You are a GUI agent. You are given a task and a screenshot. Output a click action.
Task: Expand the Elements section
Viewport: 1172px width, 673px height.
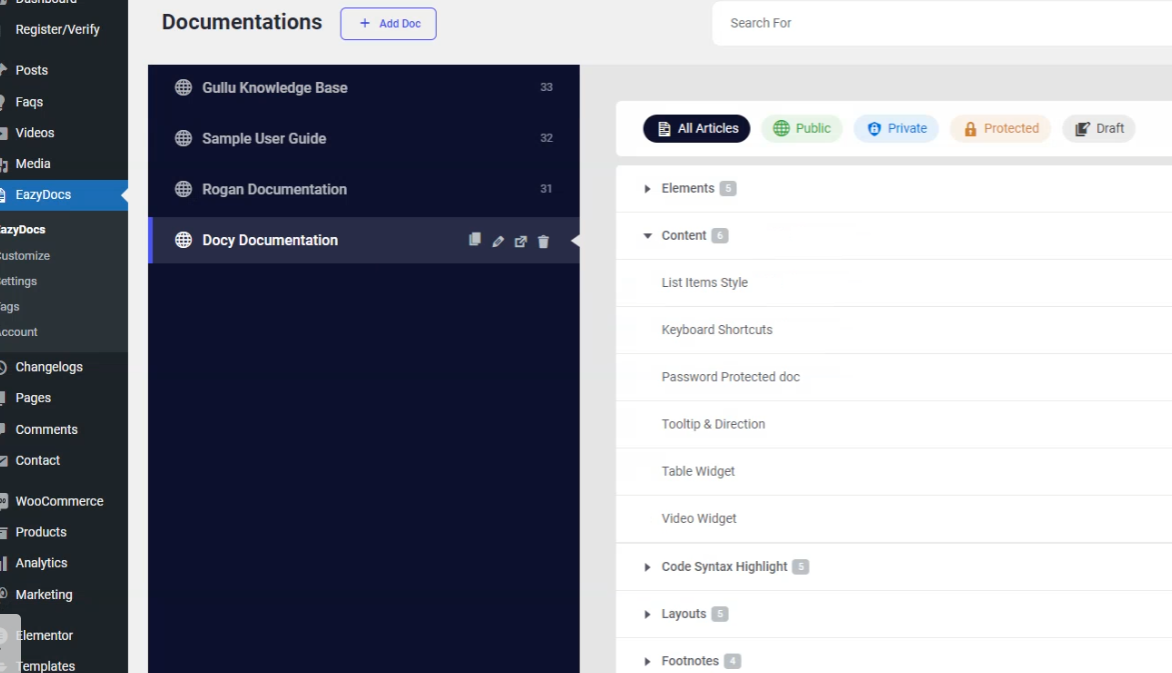(x=647, y=188)
